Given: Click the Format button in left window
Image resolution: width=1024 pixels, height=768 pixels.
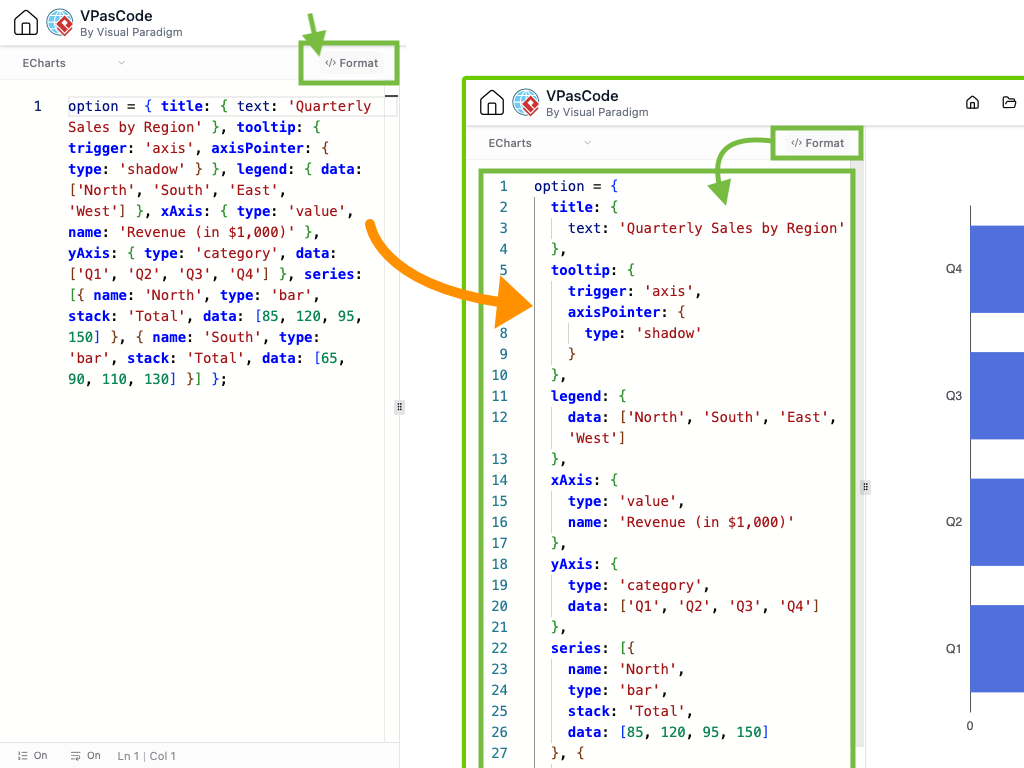Looking at the screenshot, I should tap(351, 63).
